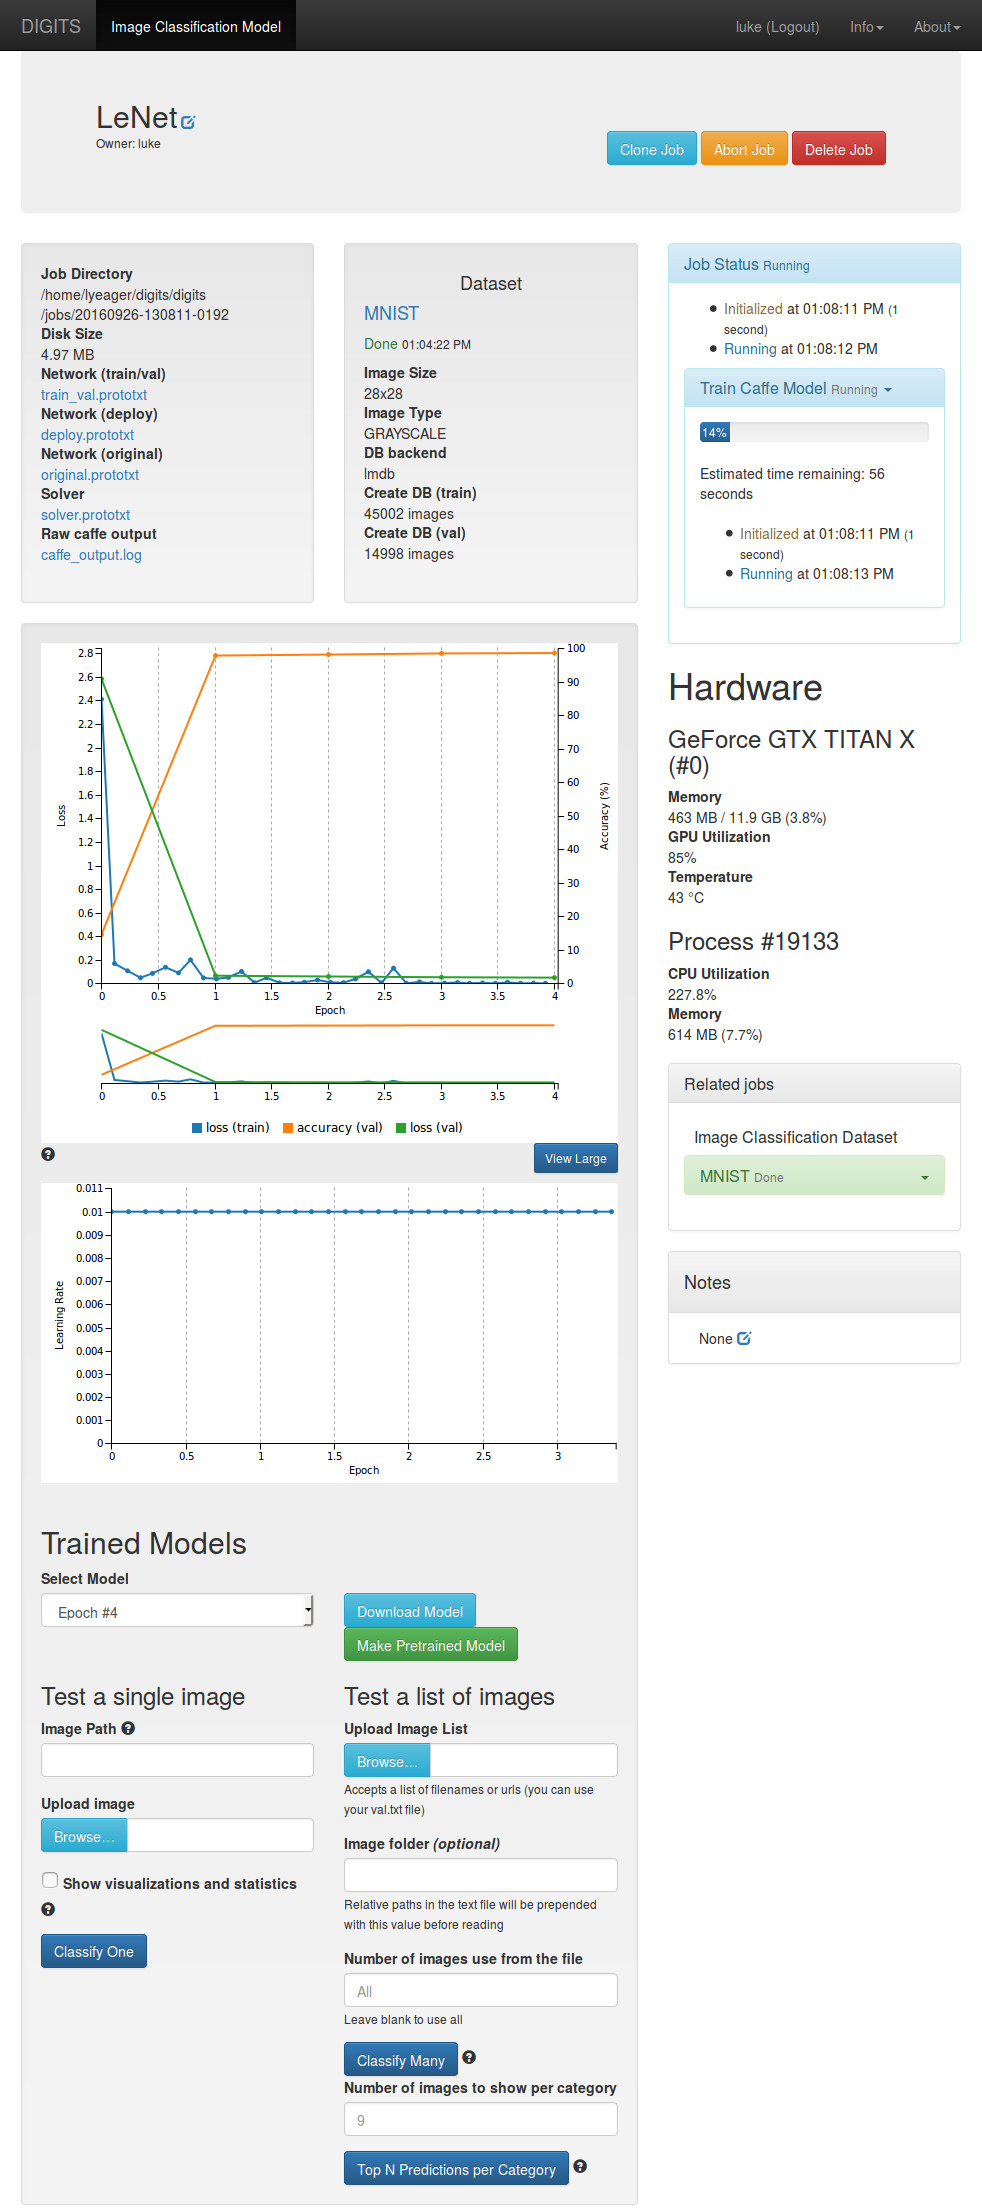The width and height of the screenshot is (982, 2208).
Task: Expand Train Caffe Model status dropdown
Action: [888, 389]
